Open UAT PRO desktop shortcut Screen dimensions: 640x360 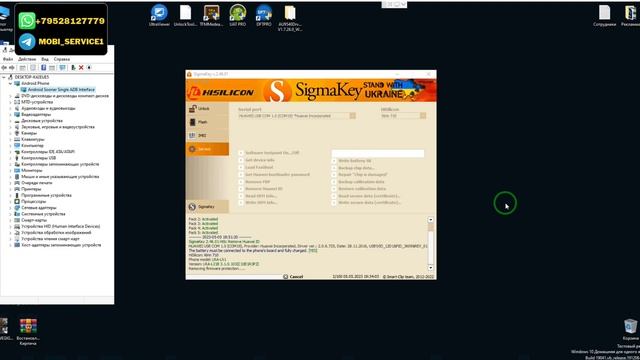coord(238,16)
